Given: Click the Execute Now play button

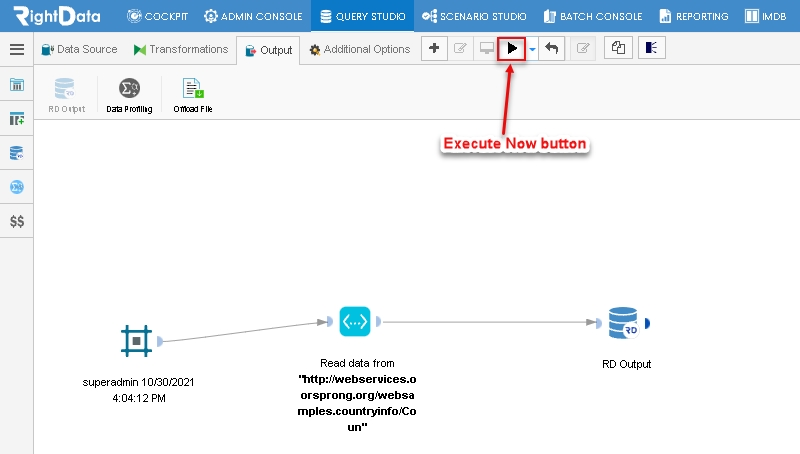Looking at the screenshot, I should point(511,48).
